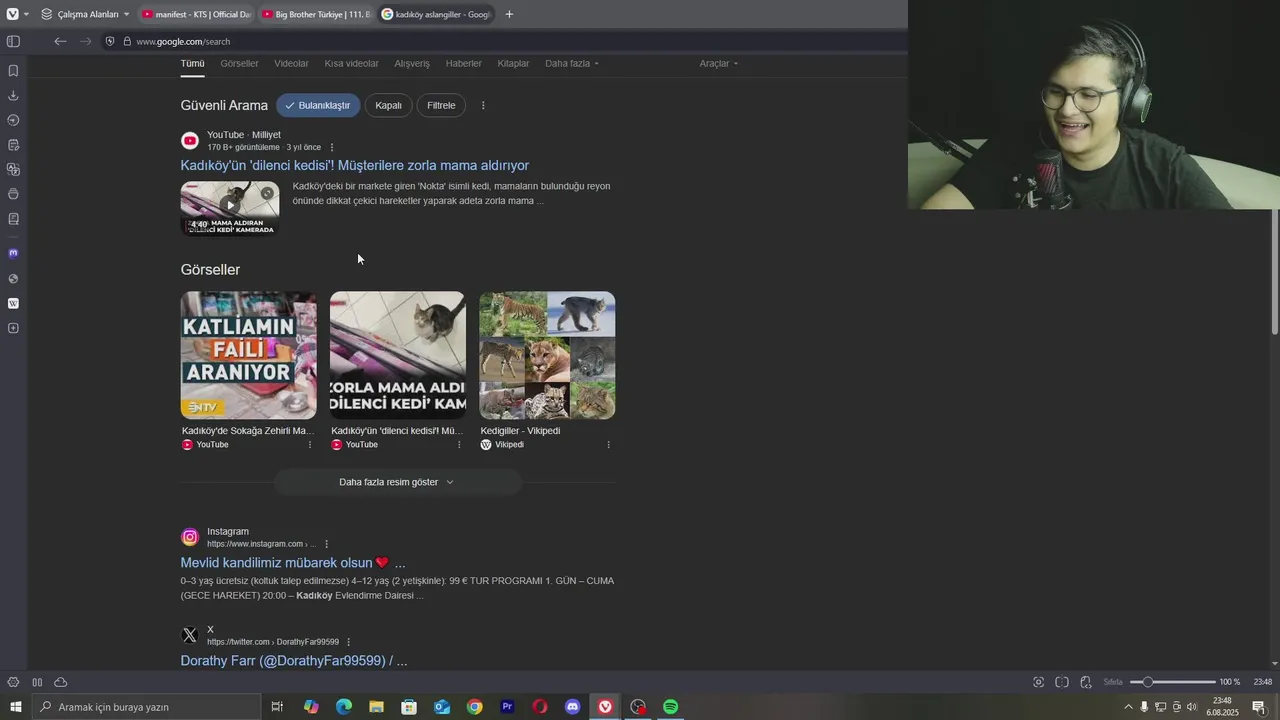Open the Vivaldi Social web panel
1280x720 pixels.
tap(13, 279)
